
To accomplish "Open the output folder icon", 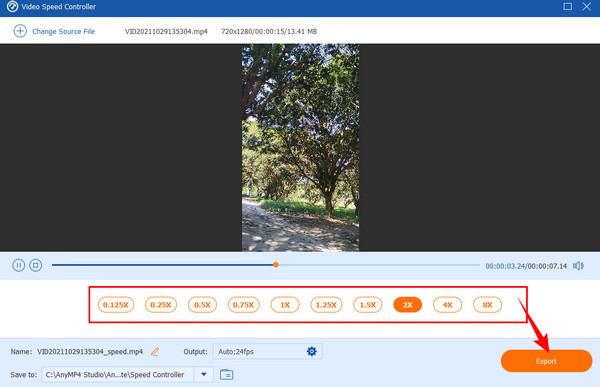I will click(x=227, y=374).
